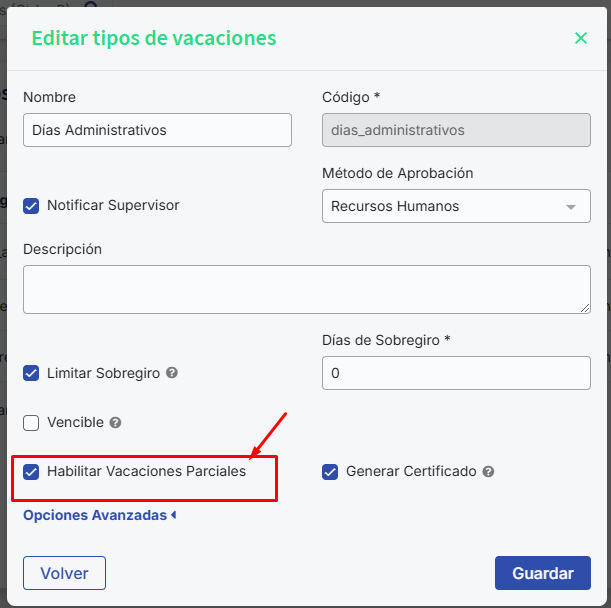Click the Volver button
Image resolution: width=611 pixels, height=608 pixels.
64,573
